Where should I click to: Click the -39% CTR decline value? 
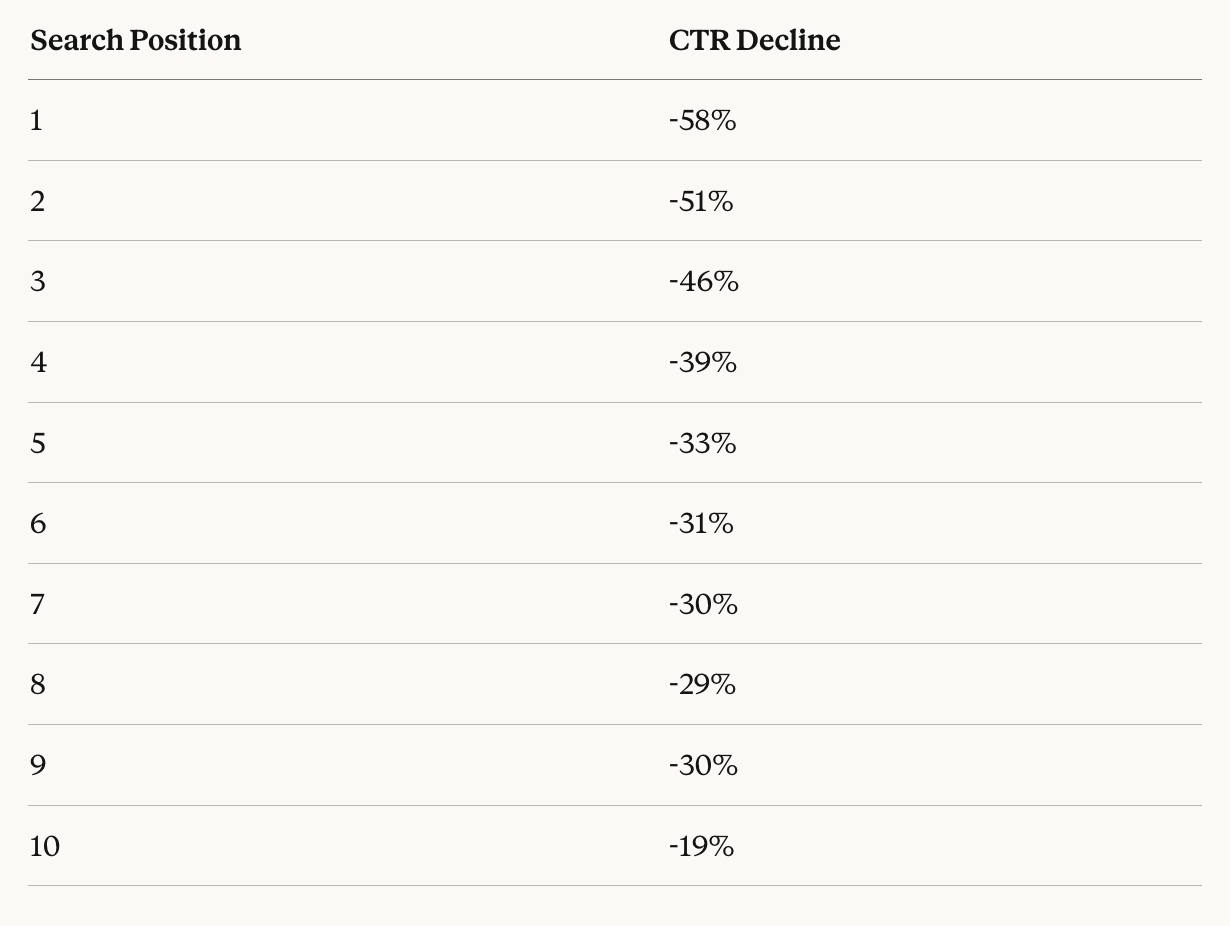[x=702, y=363]
